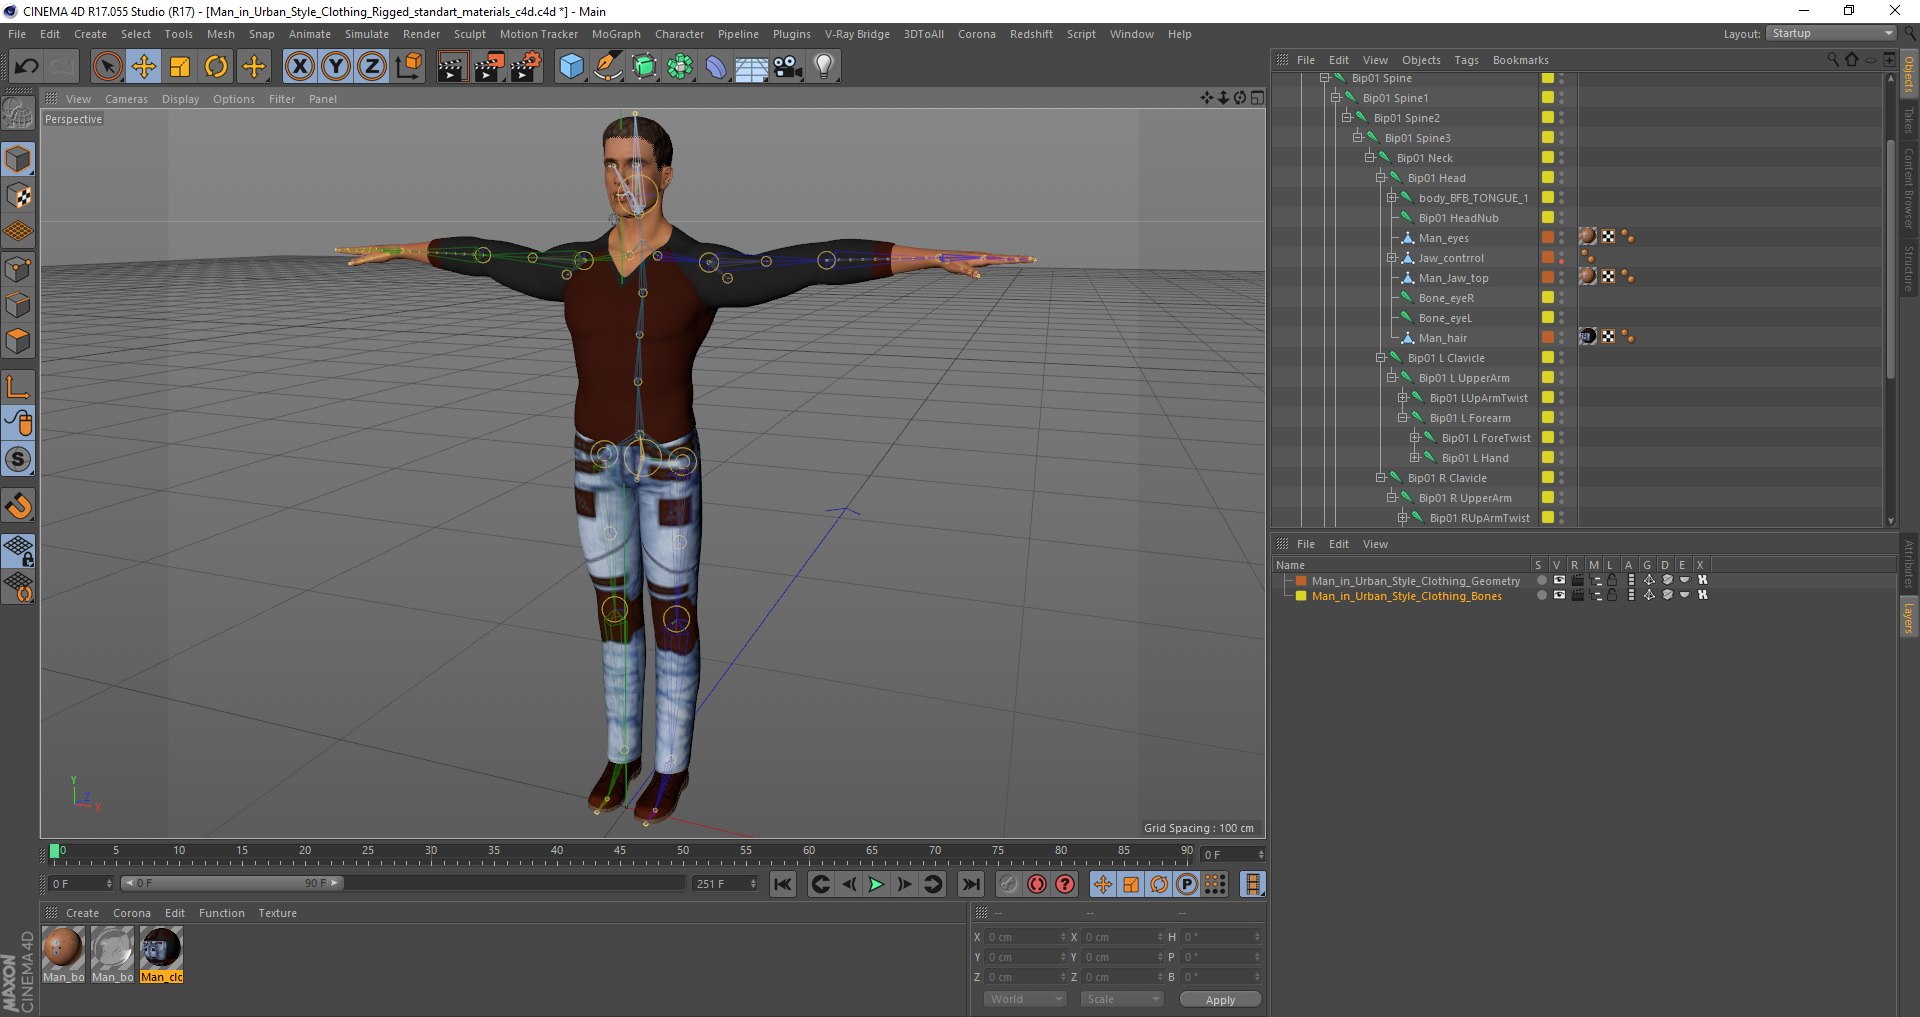Collapse the Bip01 Neck node

[1369, 158]
